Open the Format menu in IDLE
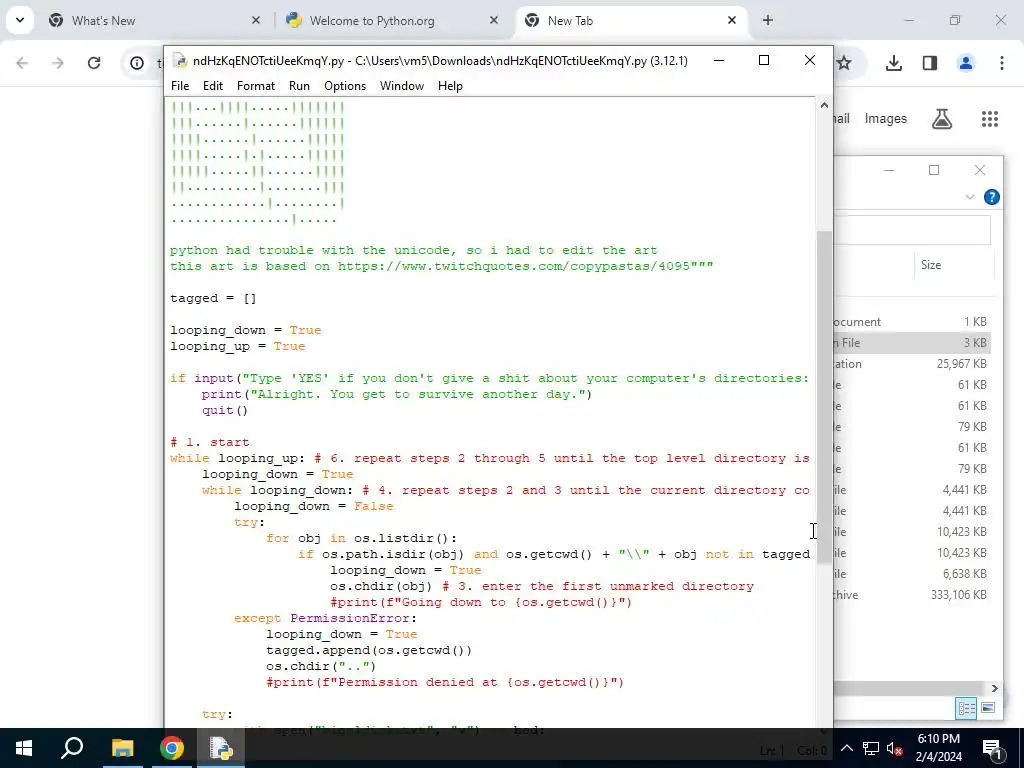The image size is (1024, 768). [255, 86]
